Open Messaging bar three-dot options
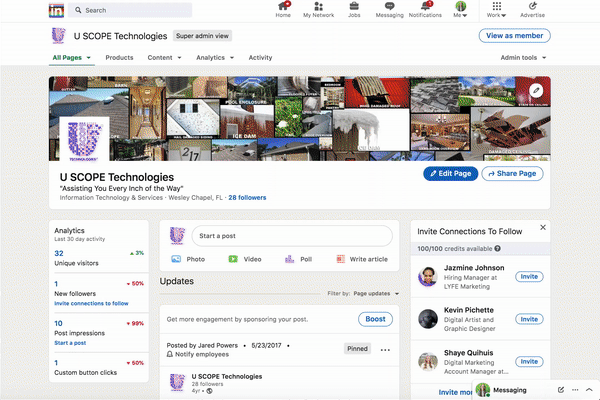The height and width of the screenshot is (400, 600). point(575,390)
